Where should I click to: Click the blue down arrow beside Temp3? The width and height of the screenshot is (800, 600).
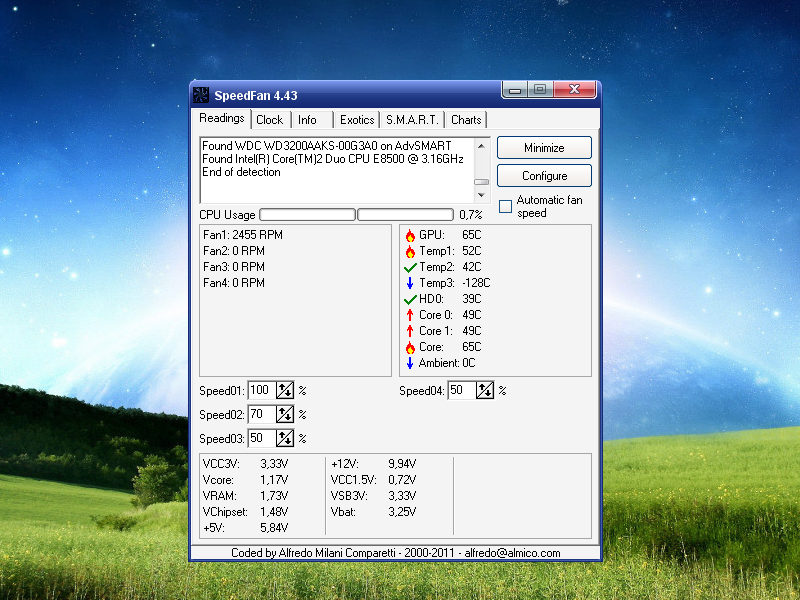click(410, 283)
